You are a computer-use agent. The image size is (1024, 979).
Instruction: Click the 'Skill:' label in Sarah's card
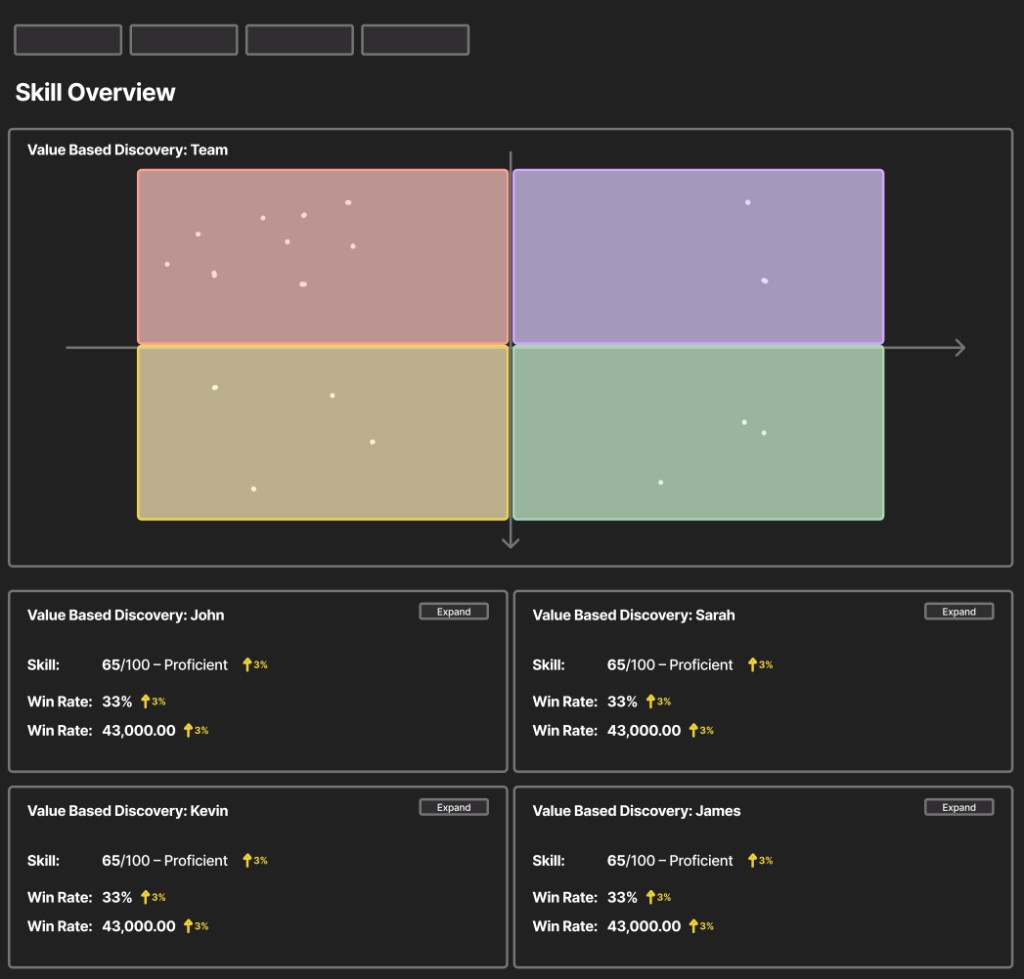(x=549, y=665)
